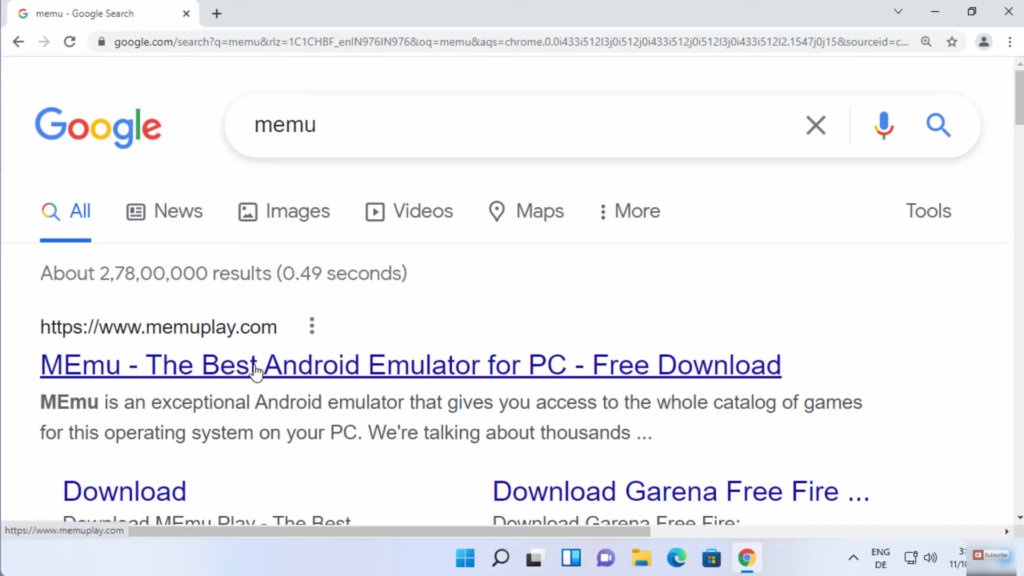This screenshot has width=1024, height=576.
Task: Switch to the Images tab
Action: pyautogui.click(x=284, y=211)
